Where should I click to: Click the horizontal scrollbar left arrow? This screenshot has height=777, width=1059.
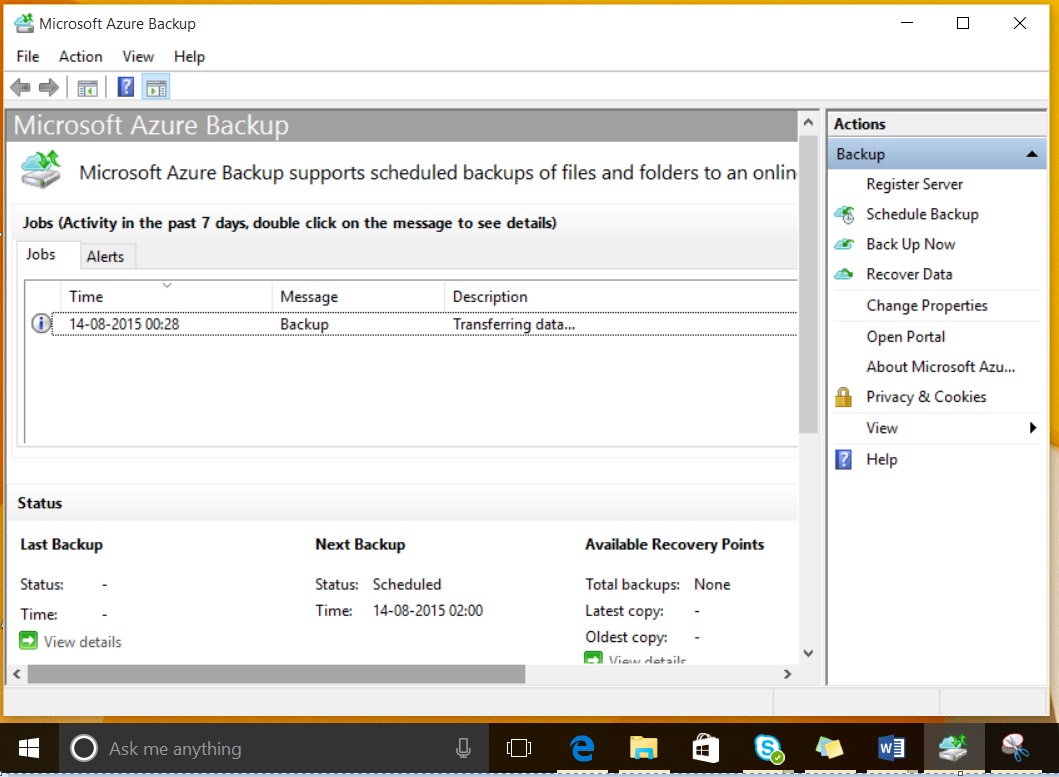tap(17, 674)
